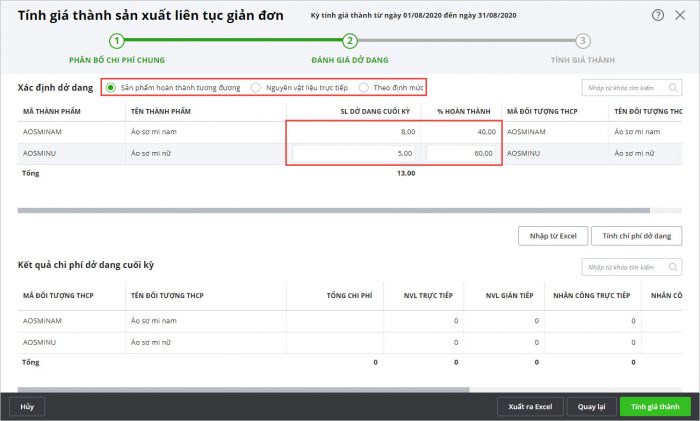
Task: Cancel using the Hủy button
Action: point(27,406)
